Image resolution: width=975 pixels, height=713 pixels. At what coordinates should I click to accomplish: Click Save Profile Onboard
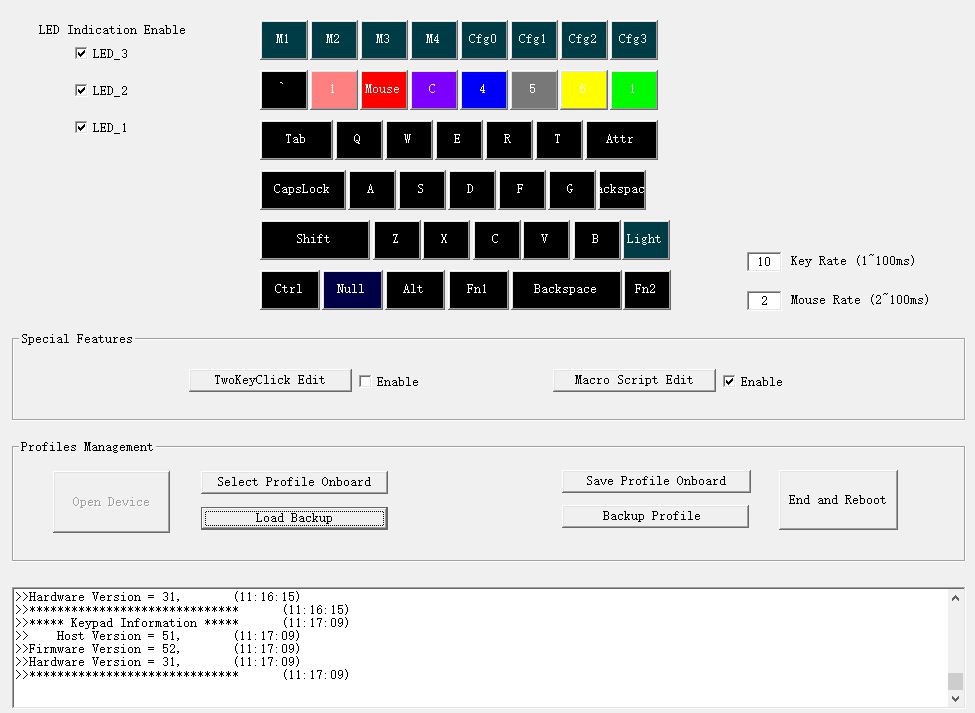click(656, 481)
